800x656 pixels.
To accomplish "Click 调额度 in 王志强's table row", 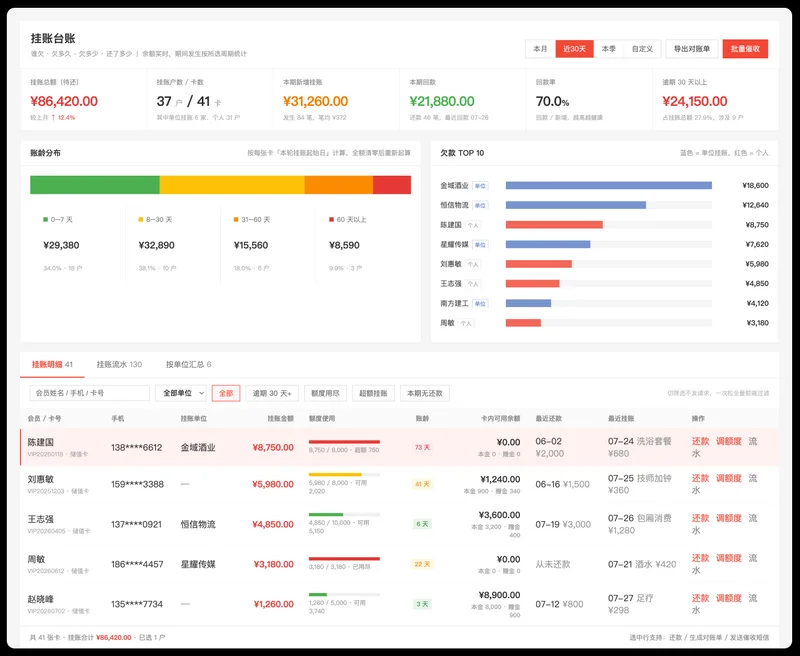I will (729, 518).
